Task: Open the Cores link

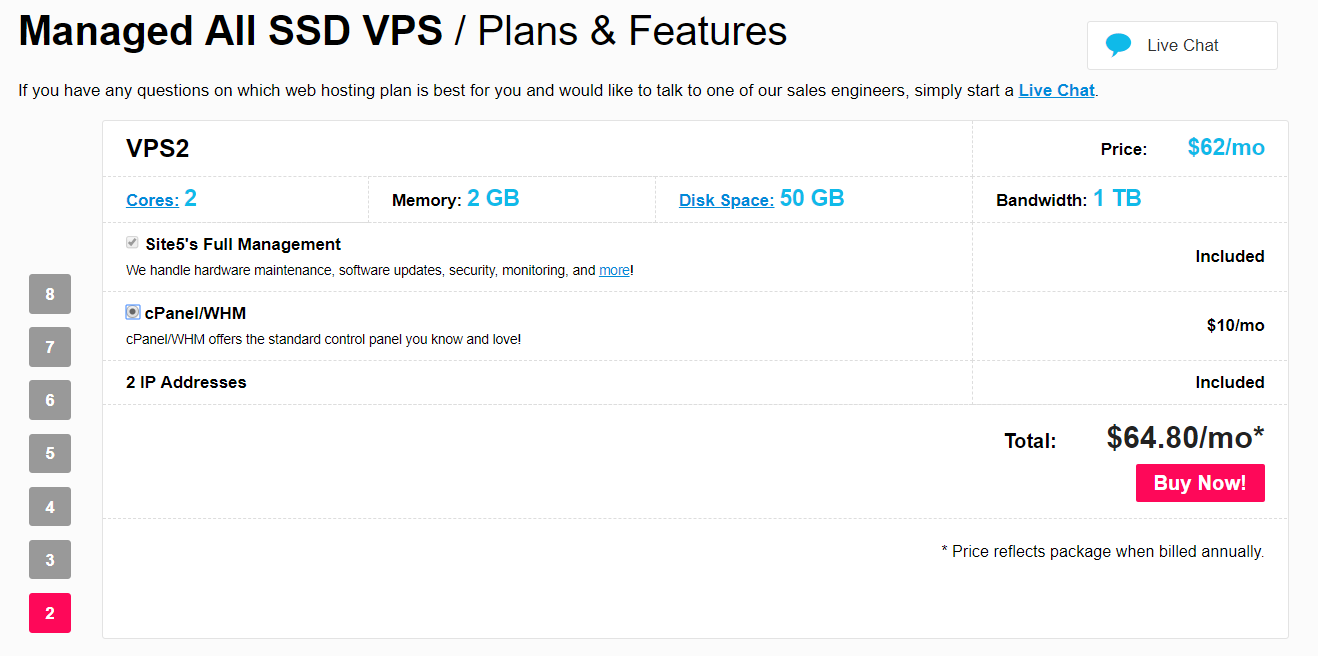Action: coord(152,199)
